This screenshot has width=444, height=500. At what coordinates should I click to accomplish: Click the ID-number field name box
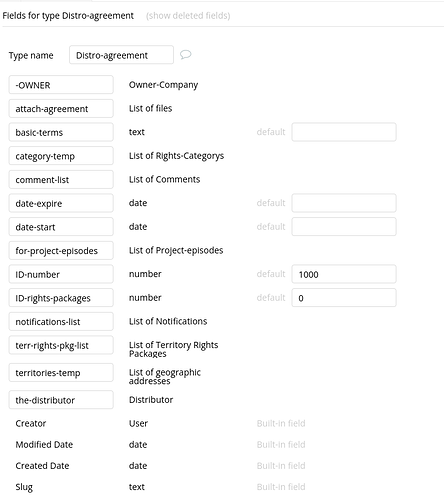(61, 274)
